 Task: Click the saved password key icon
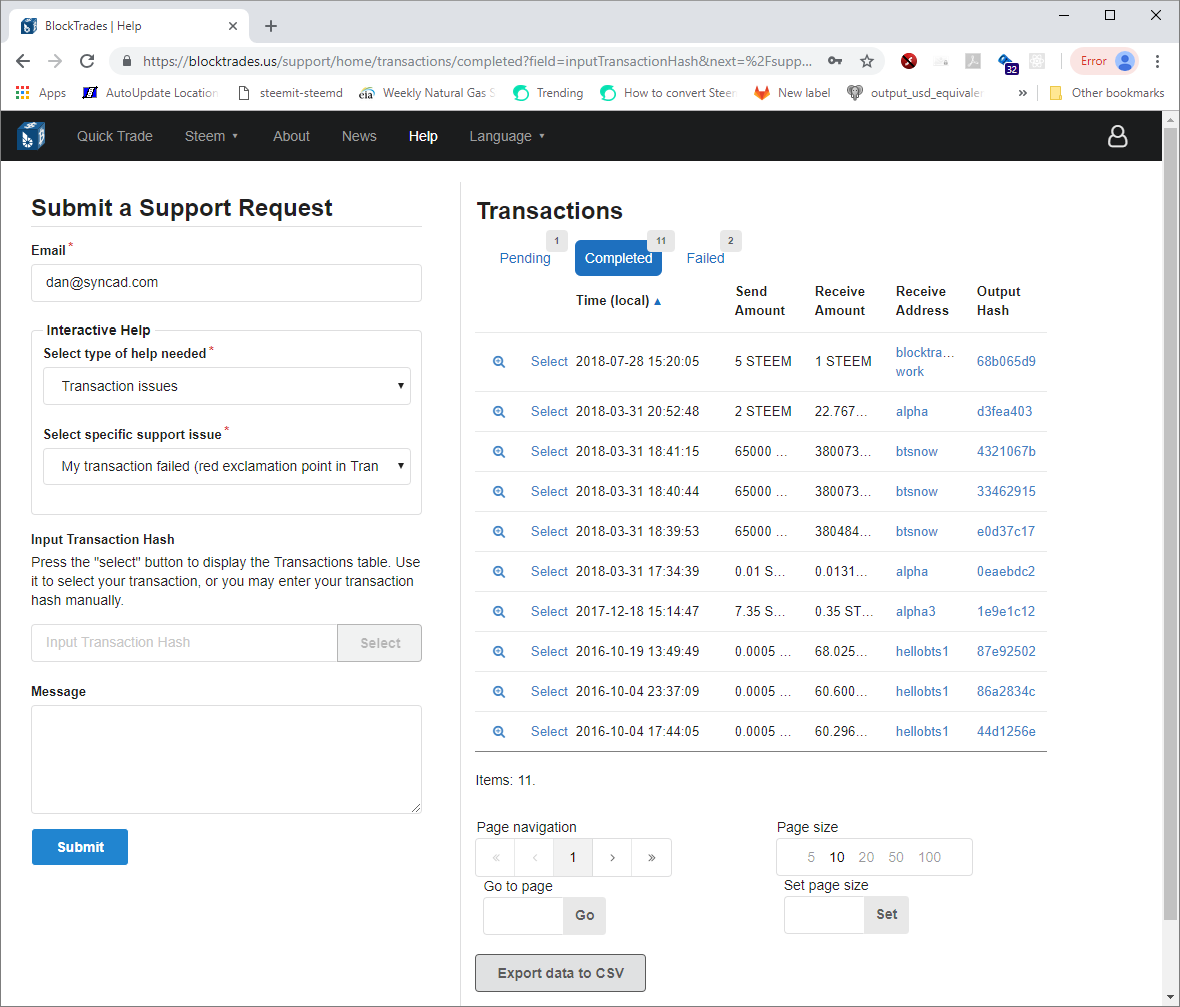[835, 61]
